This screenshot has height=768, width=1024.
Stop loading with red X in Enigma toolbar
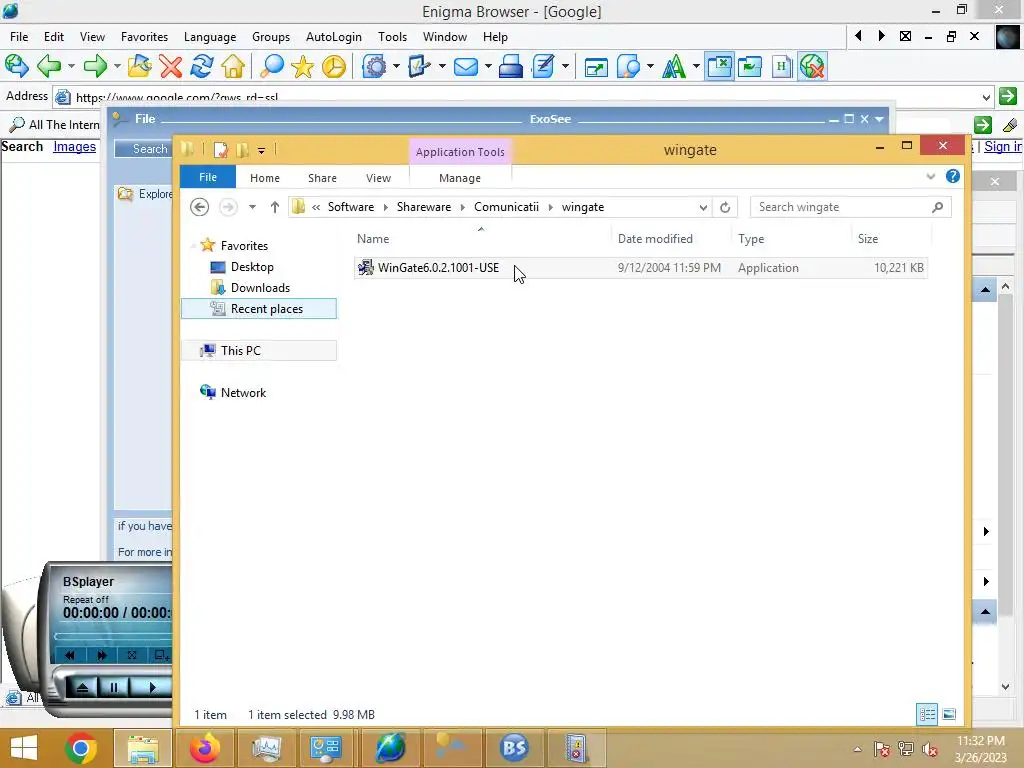(x=170, y=66)
